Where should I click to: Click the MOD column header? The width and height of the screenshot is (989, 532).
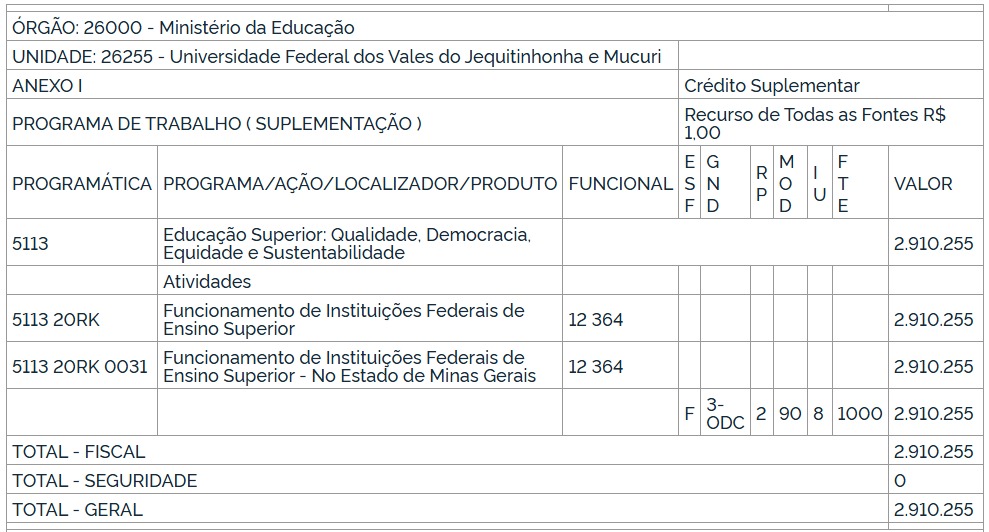(786, 184)
